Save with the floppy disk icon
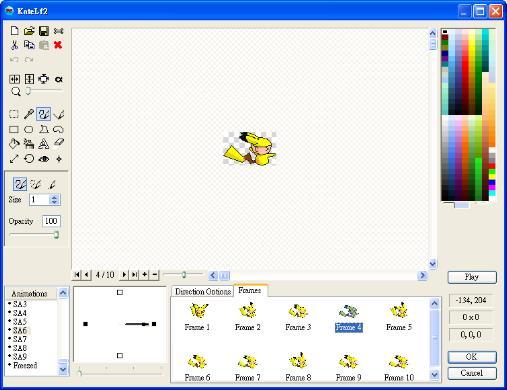Viewport: 507px width, 390px height. click(44, 31)
